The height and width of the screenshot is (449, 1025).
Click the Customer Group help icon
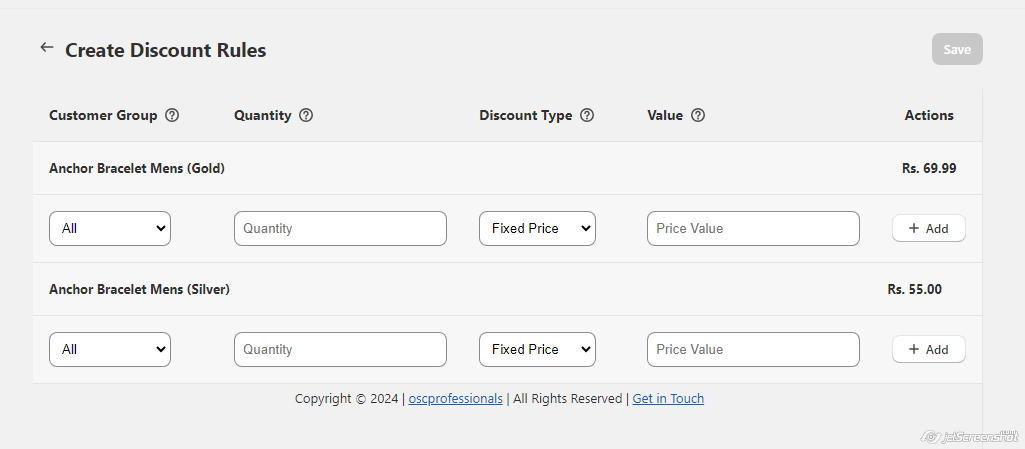(x=172, y=115)
